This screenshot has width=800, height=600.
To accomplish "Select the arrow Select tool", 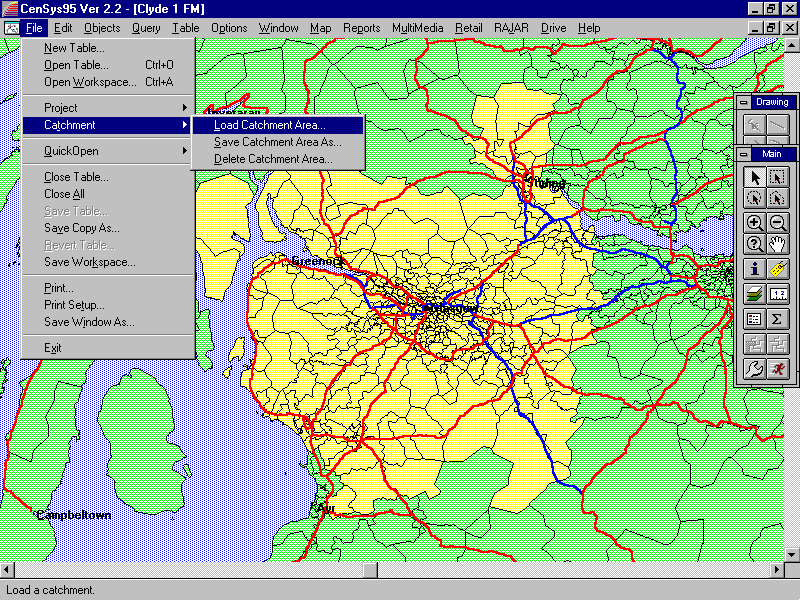I will [755, 177].
